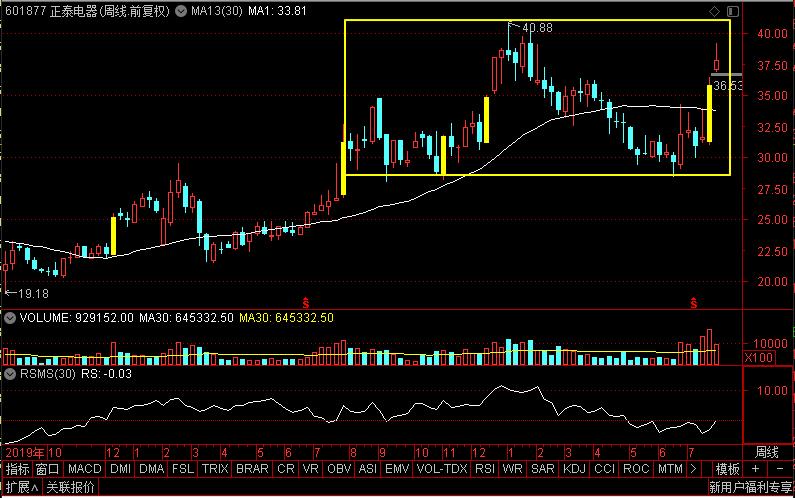Switch to the DMI indicator
Image resolution: width=795 pixels, height=498 pixels.
[120, 469]
